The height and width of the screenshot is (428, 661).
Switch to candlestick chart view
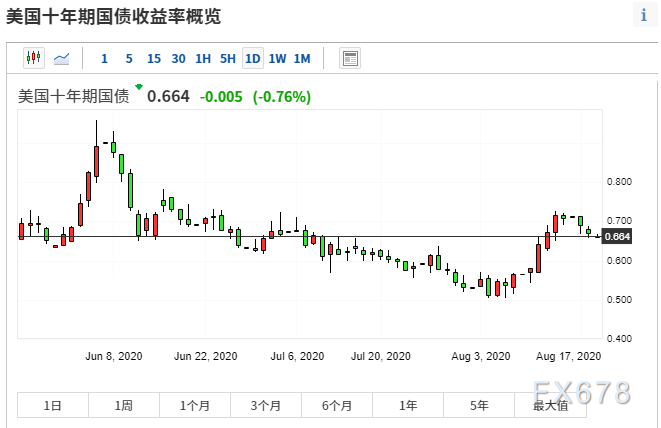[34, 58]
